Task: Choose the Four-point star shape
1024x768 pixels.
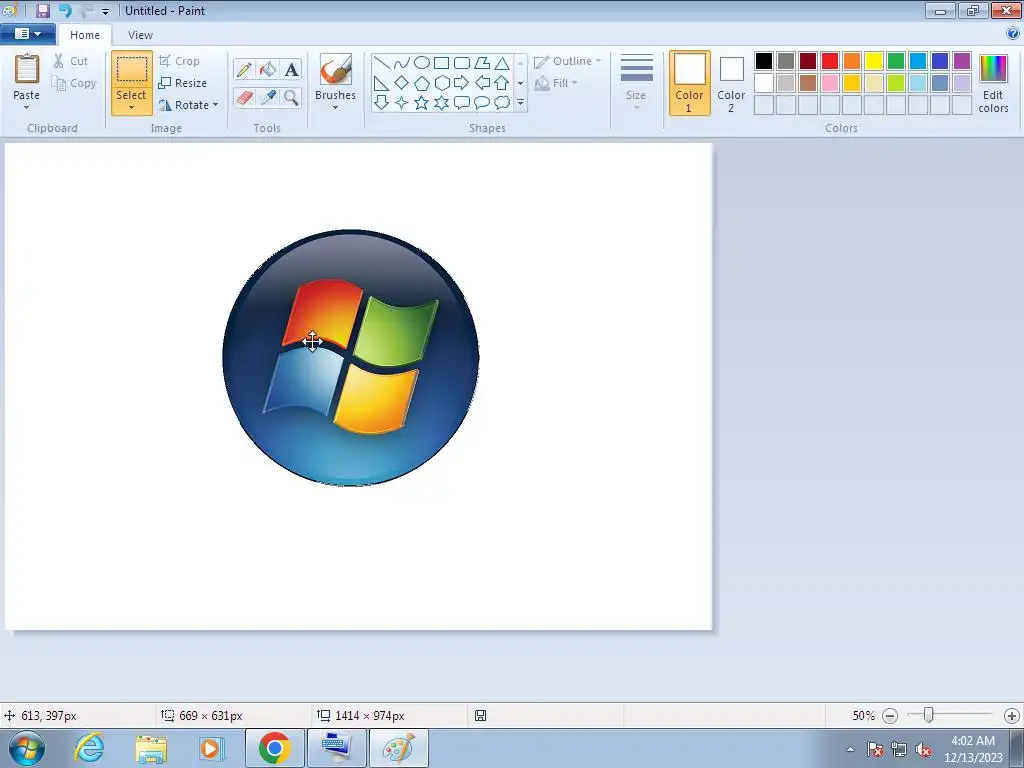Action: click(402, 103)
